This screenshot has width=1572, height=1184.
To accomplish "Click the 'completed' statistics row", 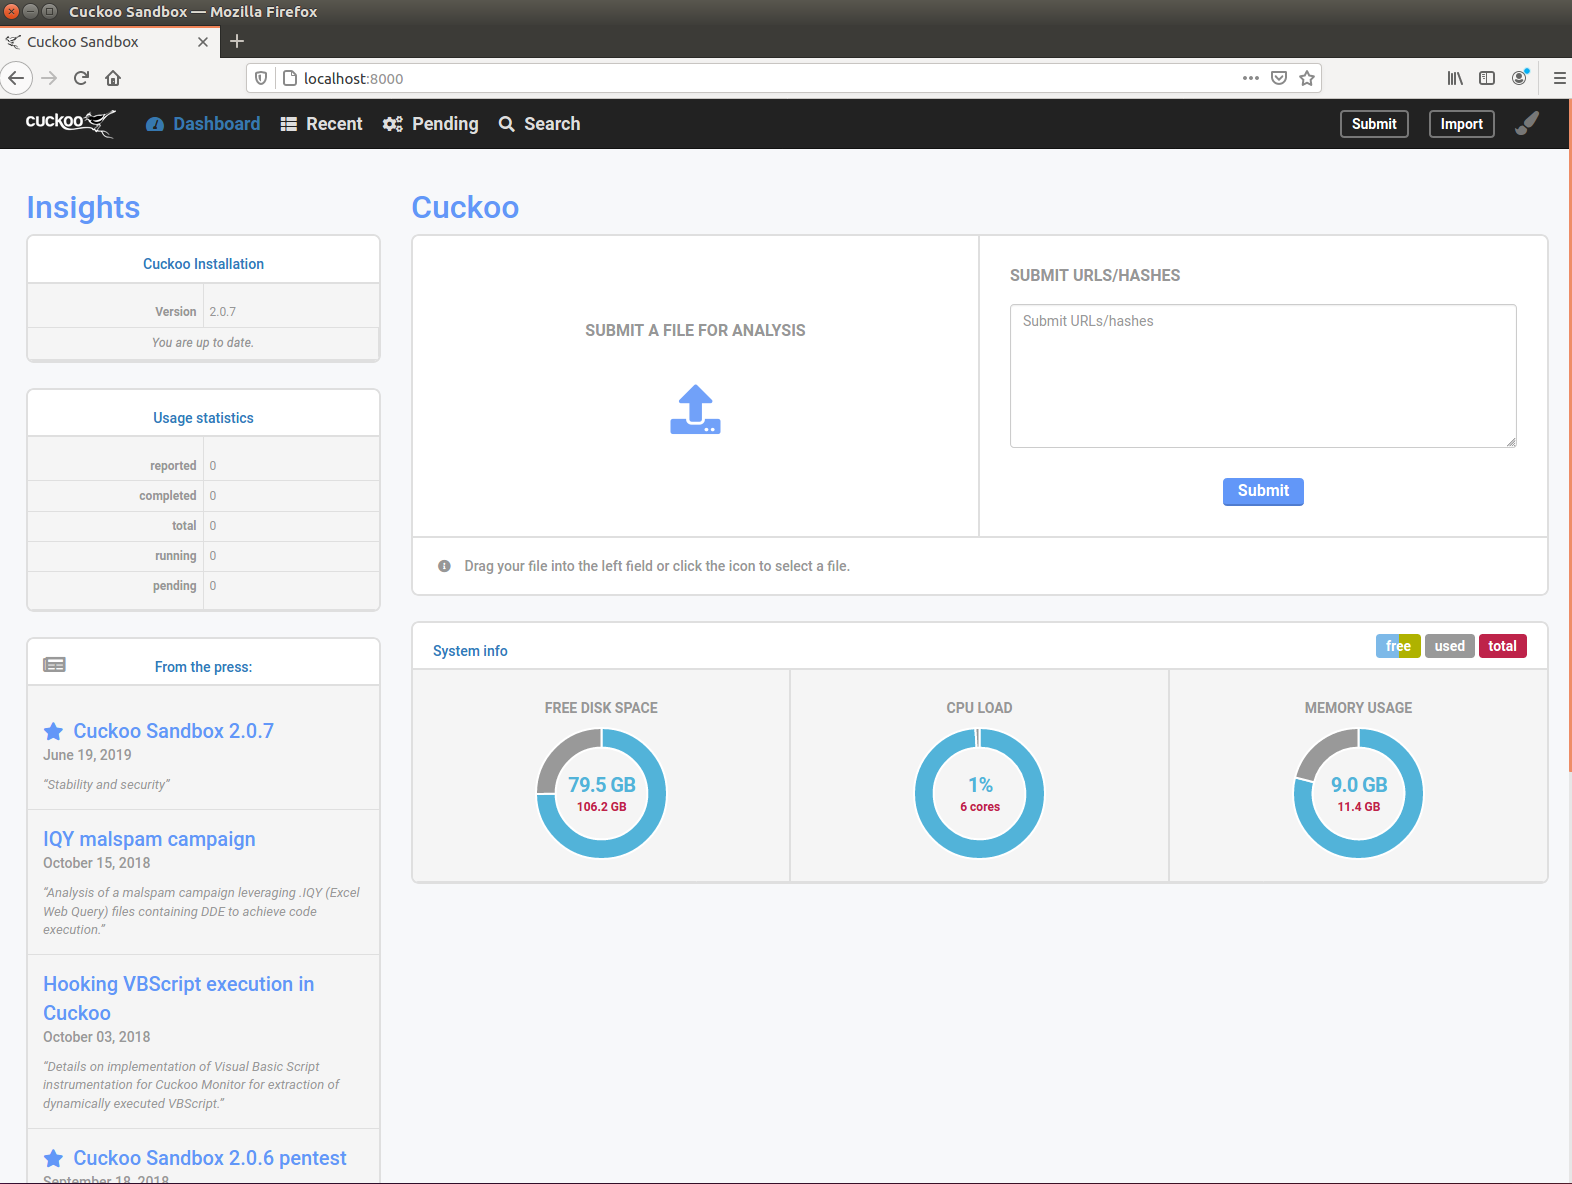I will [203, 496].
